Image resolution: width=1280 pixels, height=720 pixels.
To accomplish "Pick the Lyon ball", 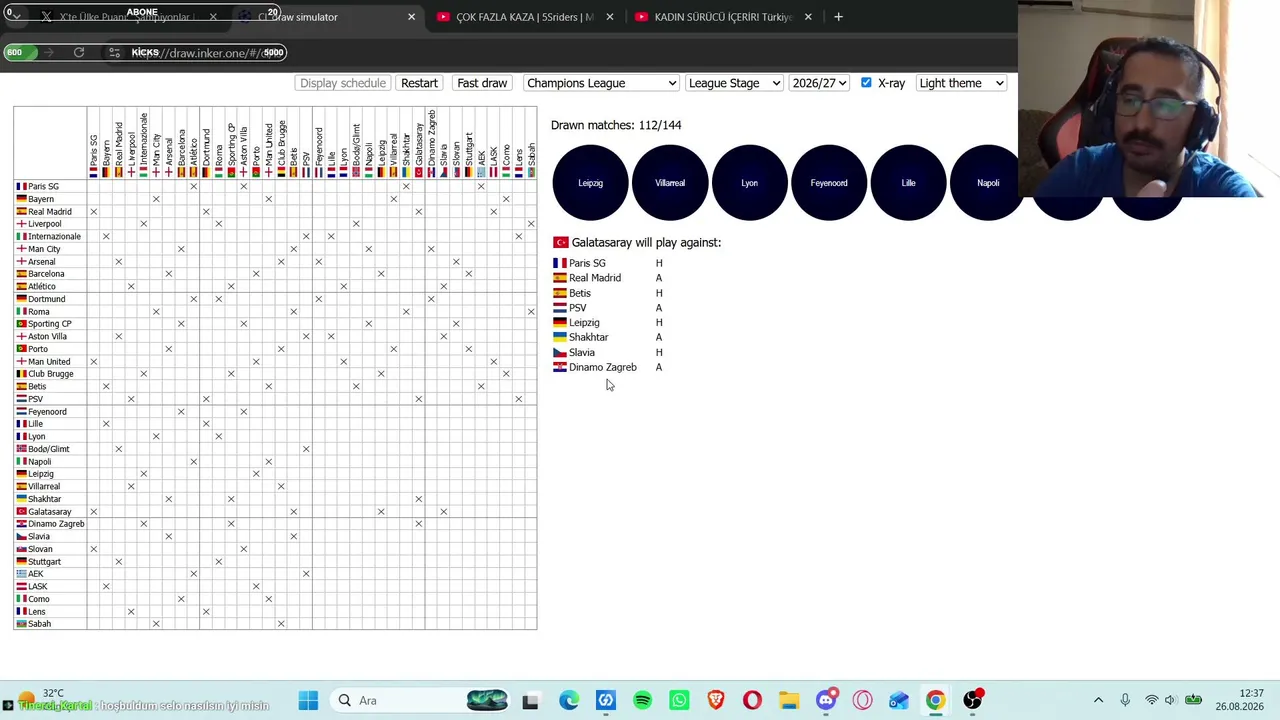I will click(x=749, y=183).
